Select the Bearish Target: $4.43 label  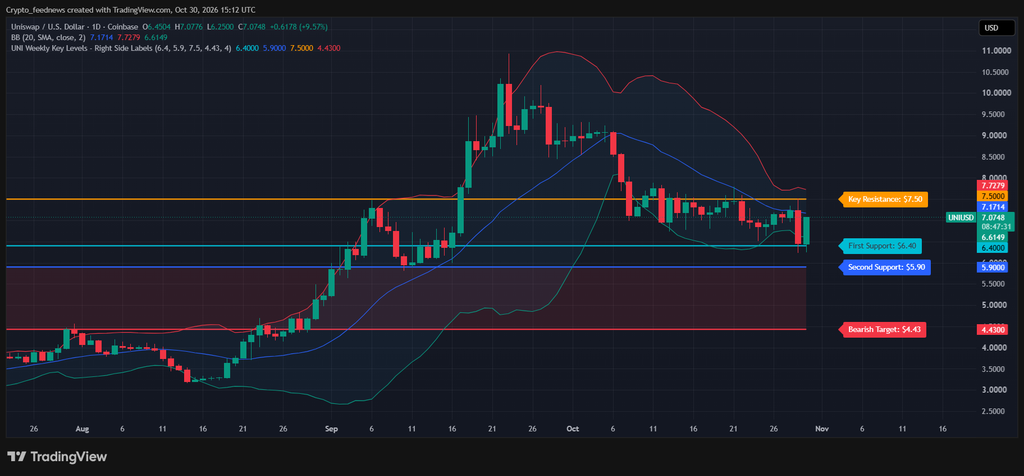[882, 330]
